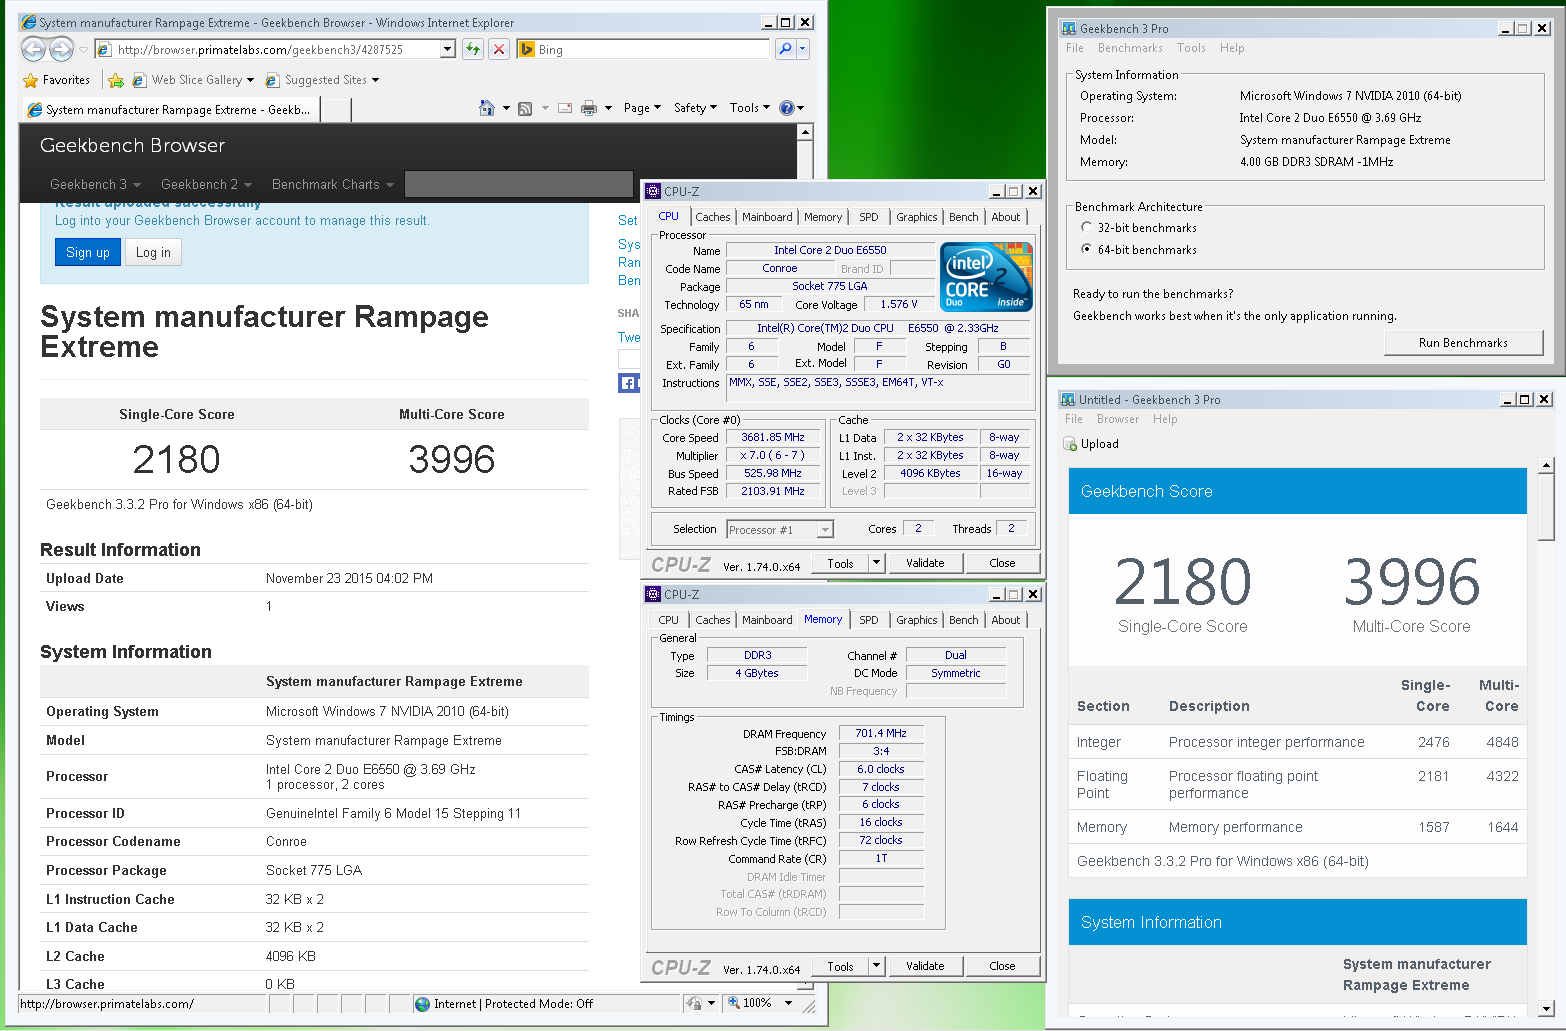The width and height of the screenshot is (1566, 1031).
Task: Click the IE address bar URL field
Action: 268,49
